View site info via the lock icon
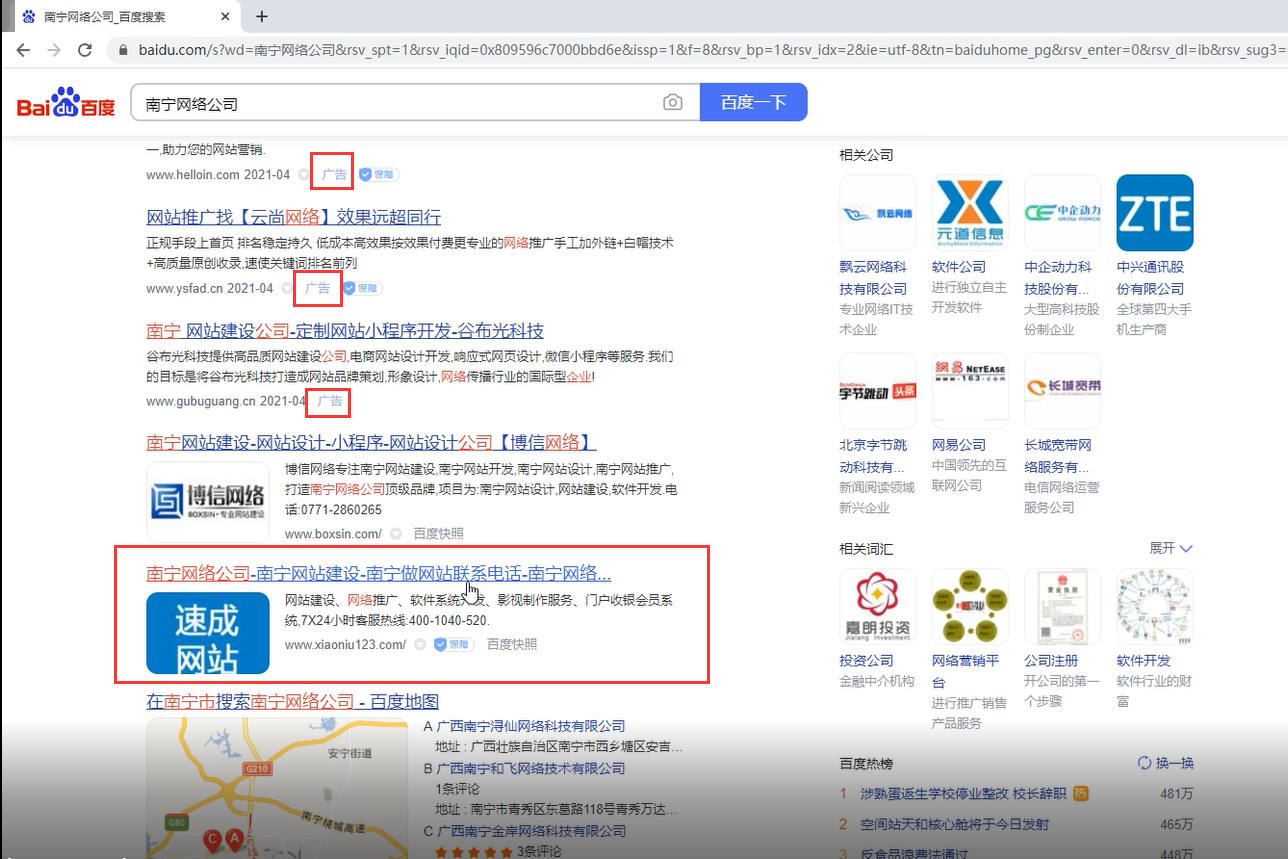 (x=124, y=49)
